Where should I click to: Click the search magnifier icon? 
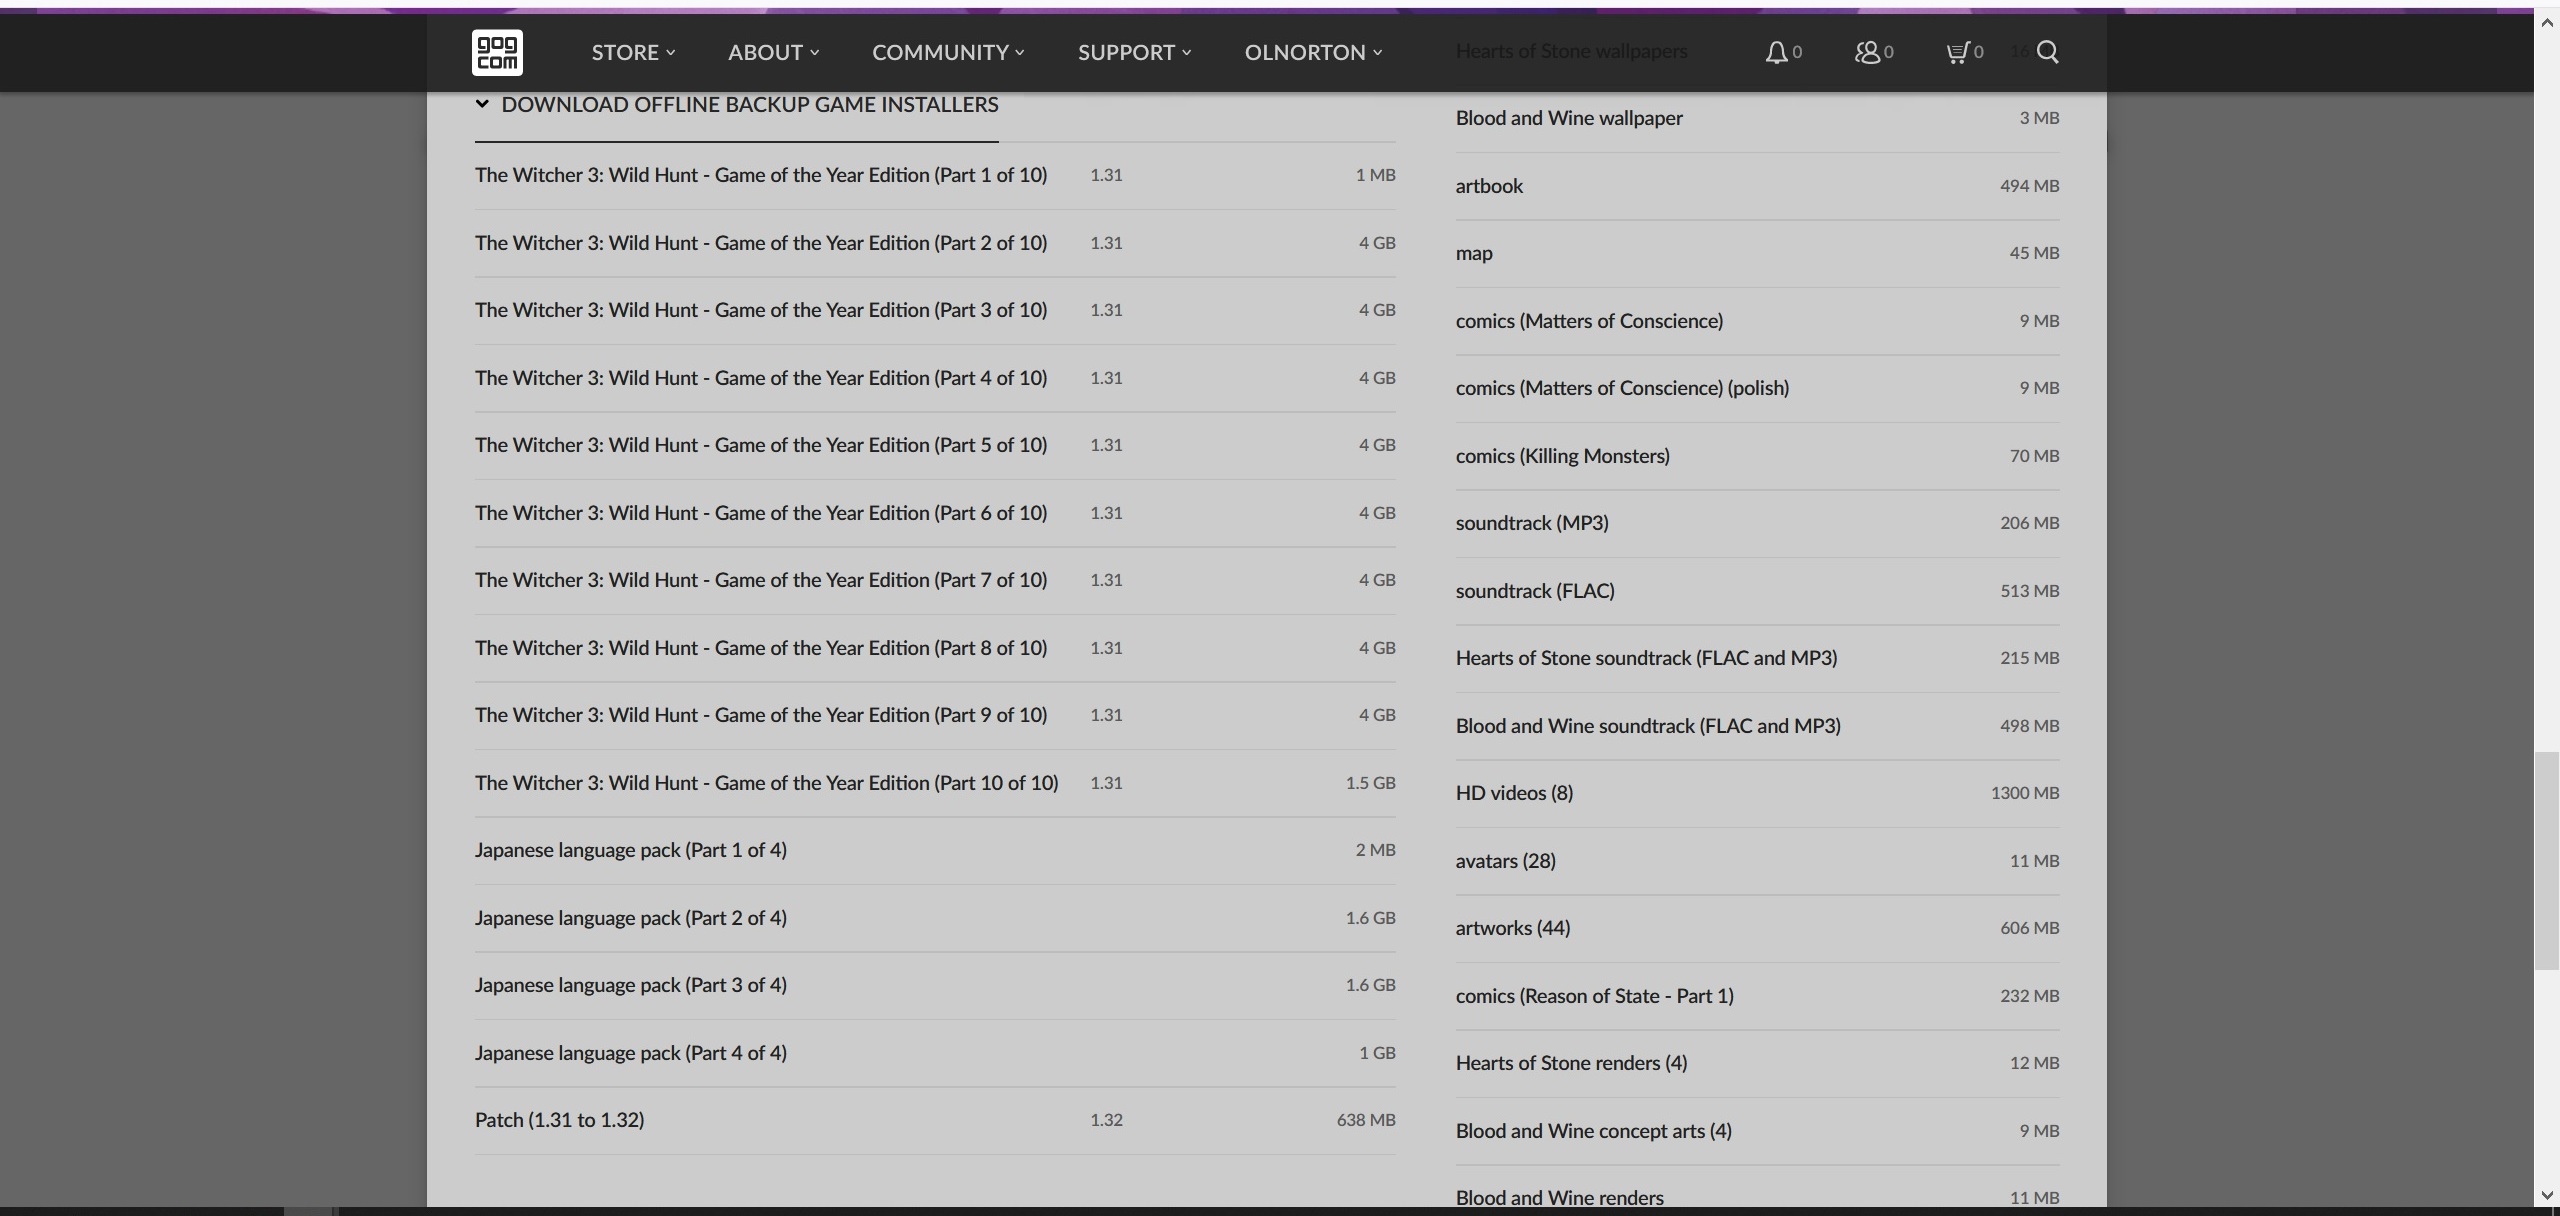2047,52
